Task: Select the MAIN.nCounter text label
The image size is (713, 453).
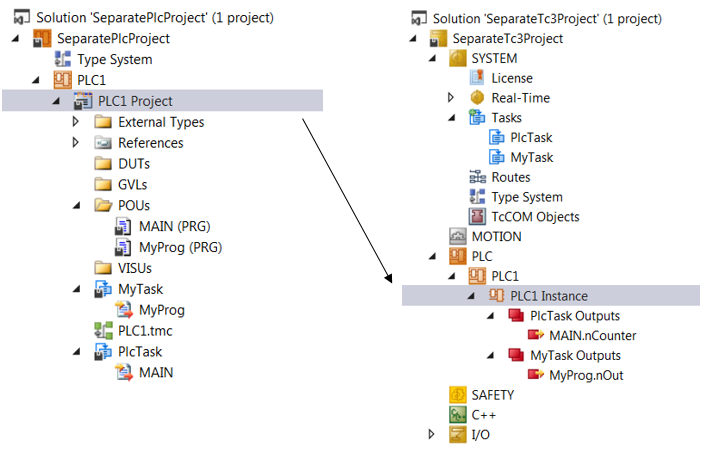Action: [x=592, y=336]
